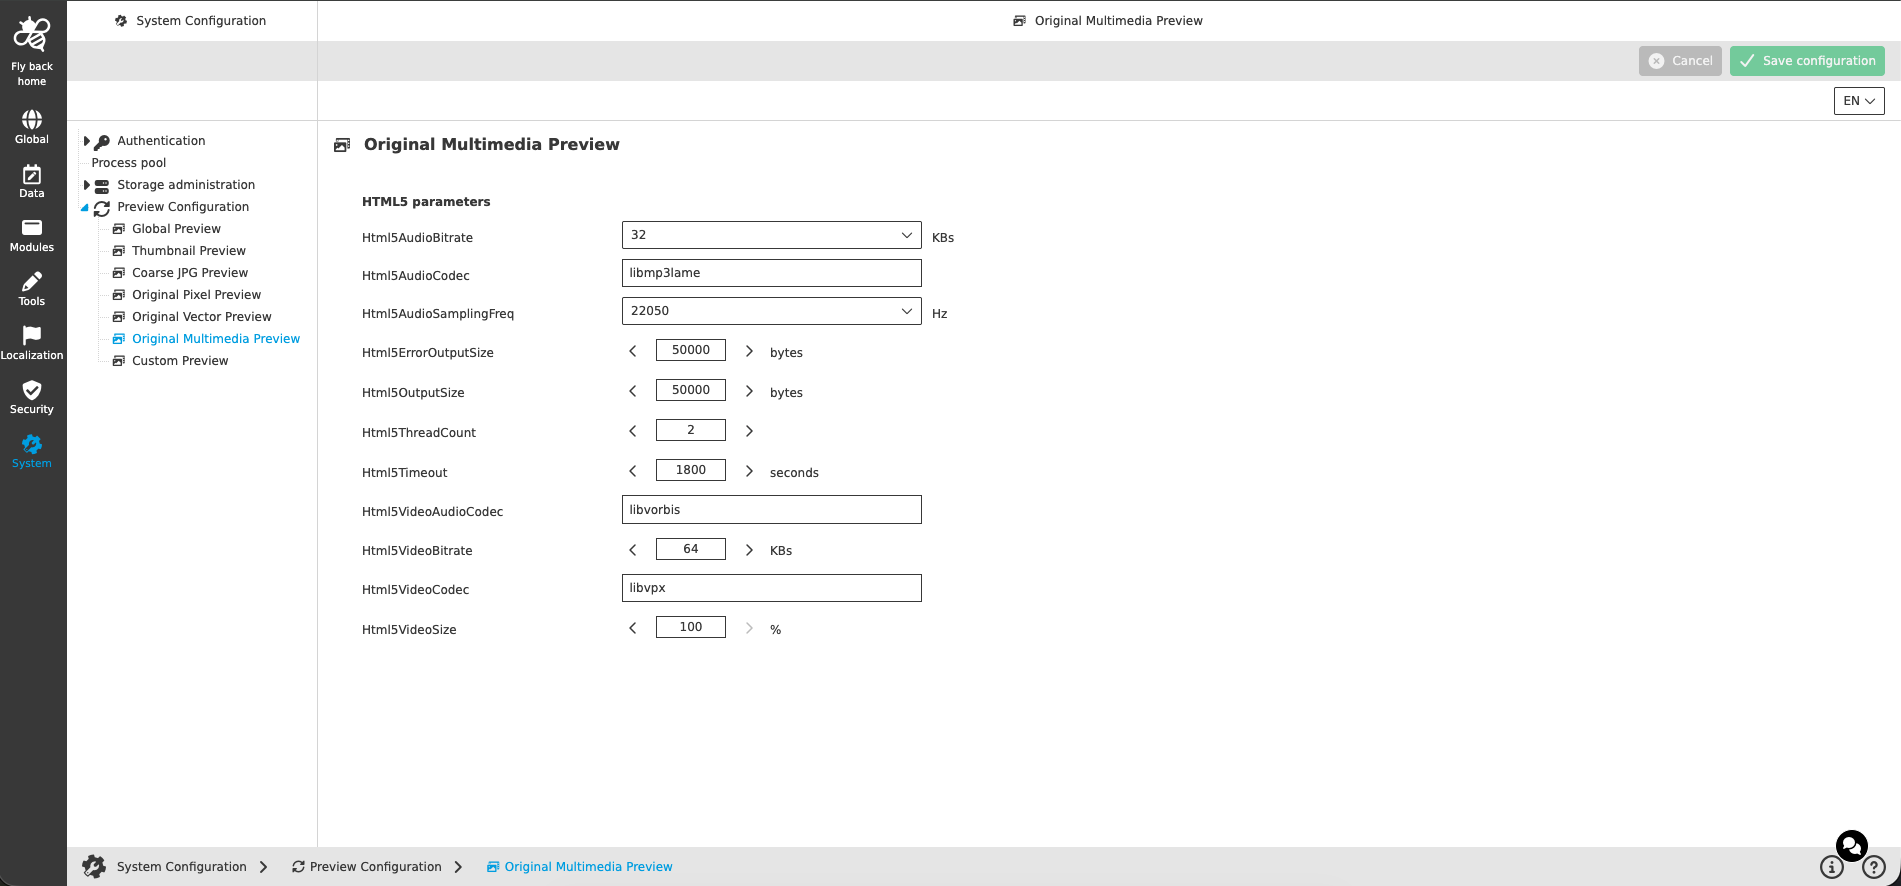Screen dimensions: 1901x886
Task: Select Coarse JPG Preview tree item
Action: [x=190, y=273]
